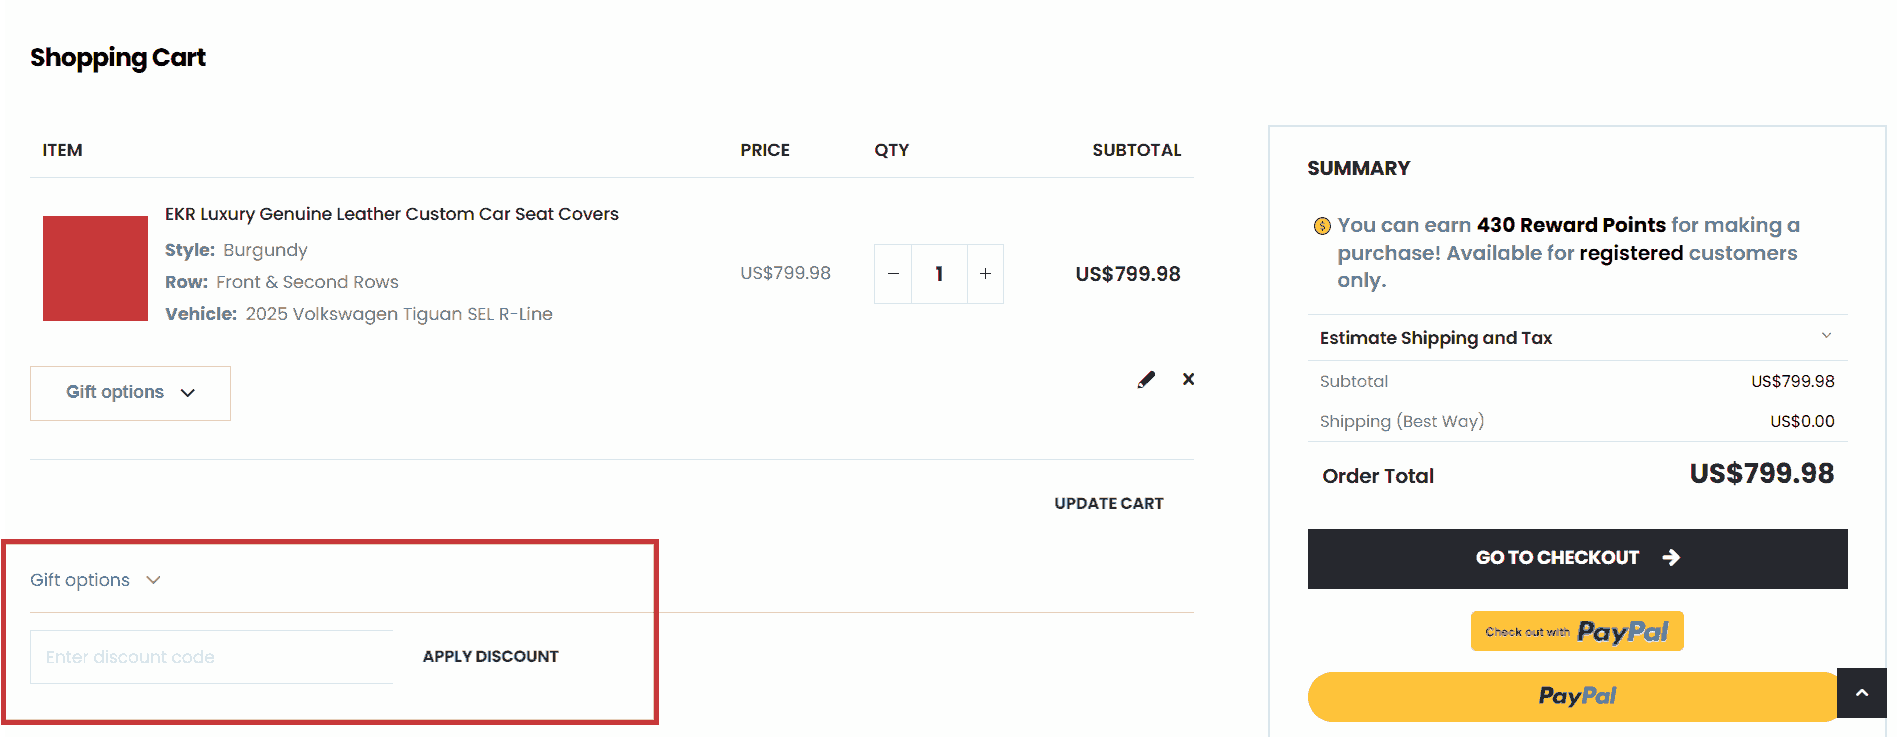Decrease quantity with the minus button
The height and width of the screenshot is (737, 1897).
click(893, 274)
